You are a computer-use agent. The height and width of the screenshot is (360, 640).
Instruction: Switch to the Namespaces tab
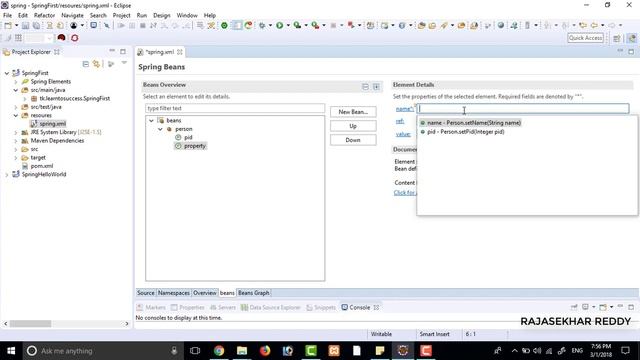[174, 293]
